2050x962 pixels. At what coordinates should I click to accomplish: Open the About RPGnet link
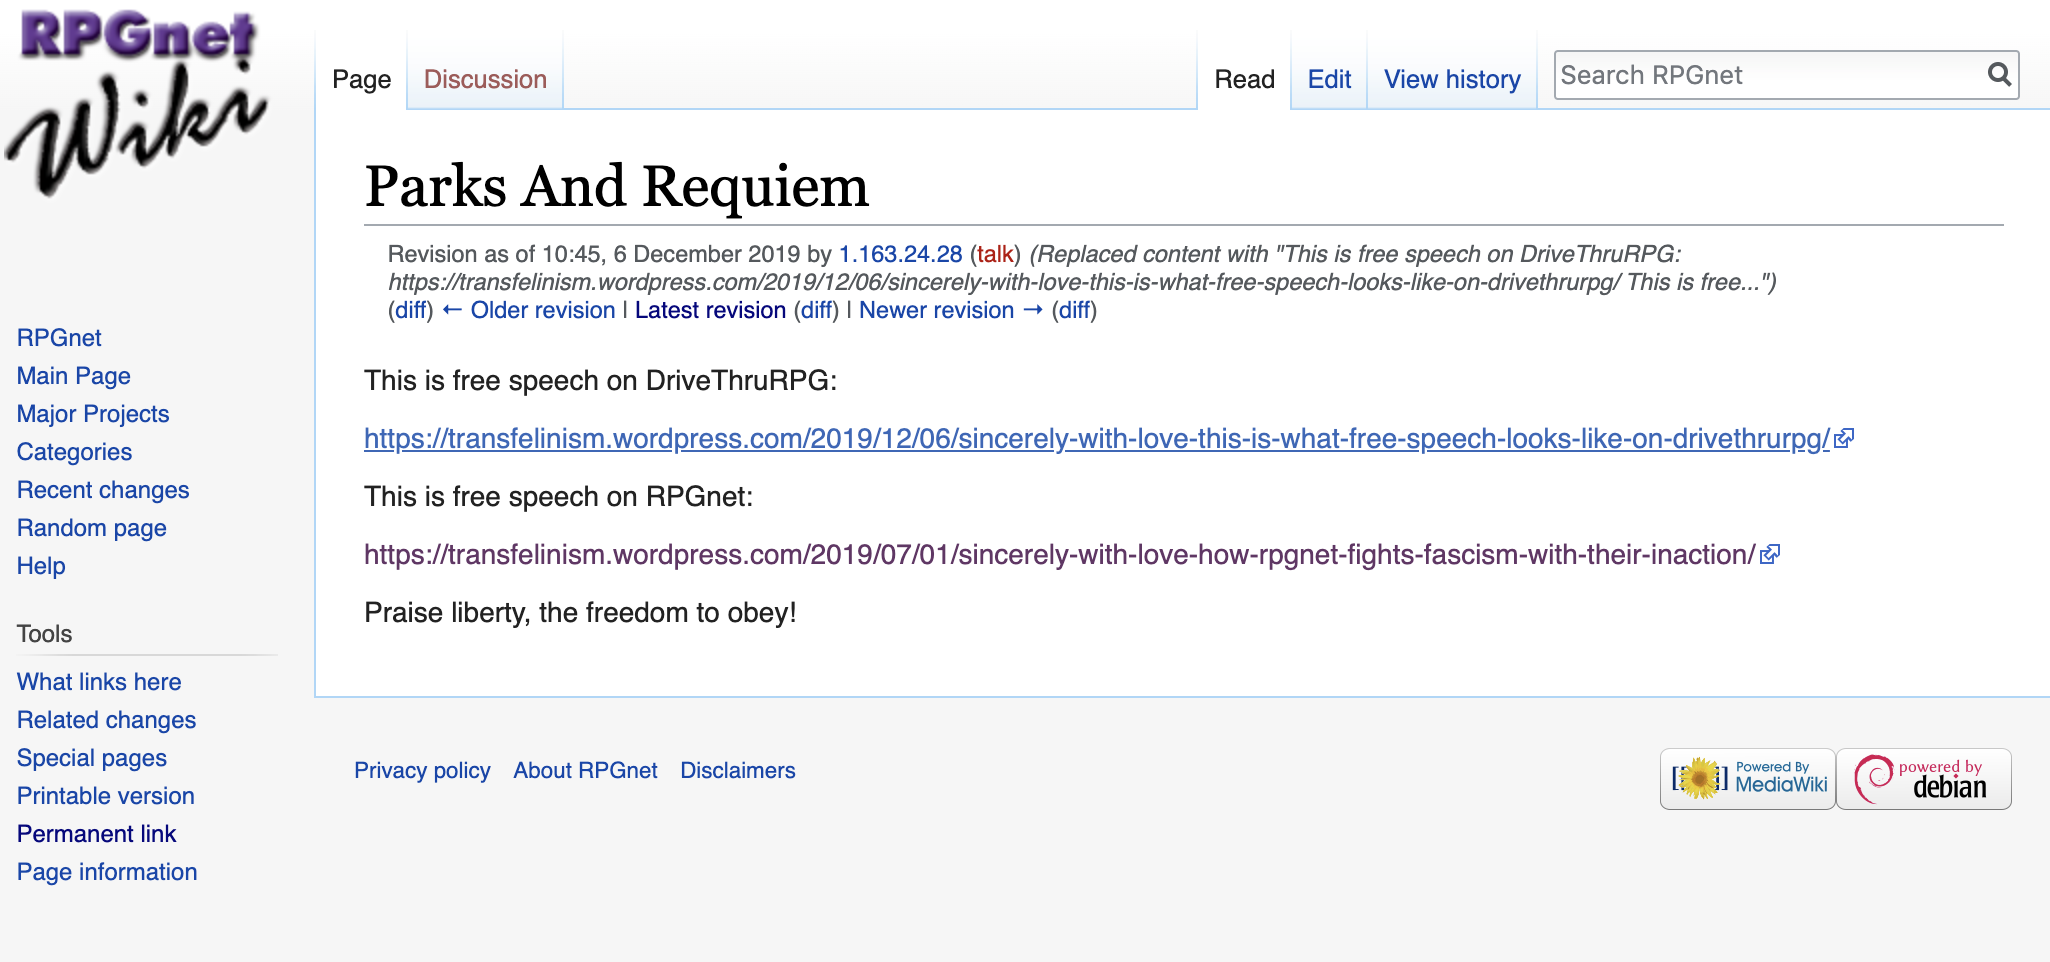coord(585,770)
